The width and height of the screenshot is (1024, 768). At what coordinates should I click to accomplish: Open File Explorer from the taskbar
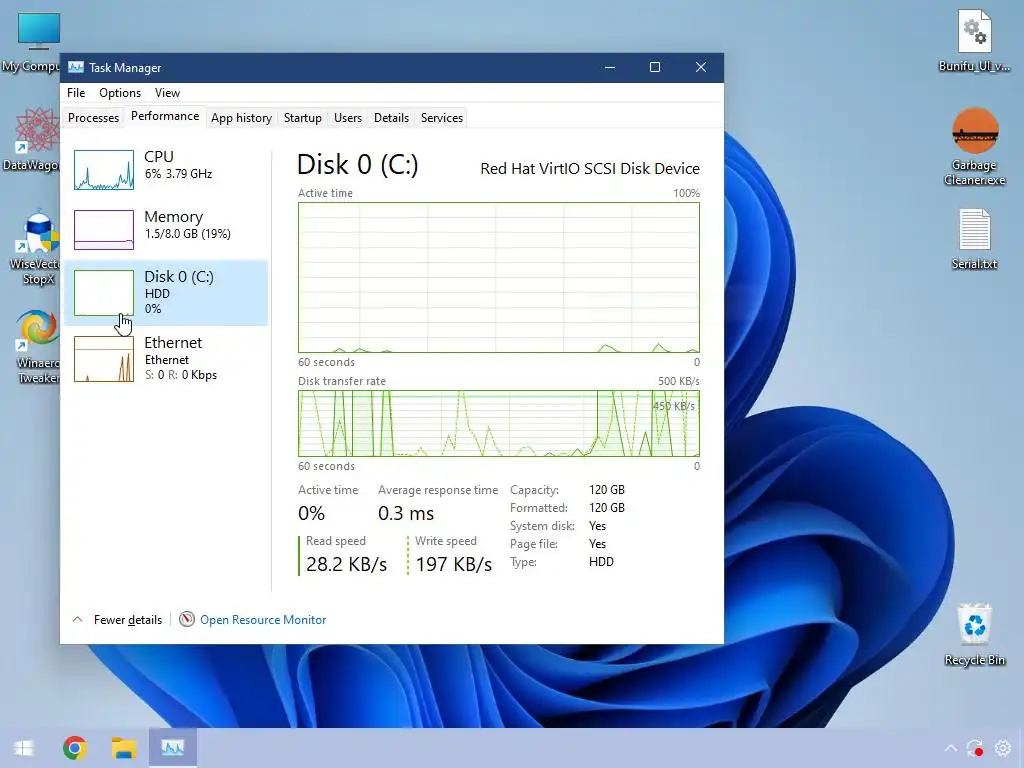click(x=123, y=748)
